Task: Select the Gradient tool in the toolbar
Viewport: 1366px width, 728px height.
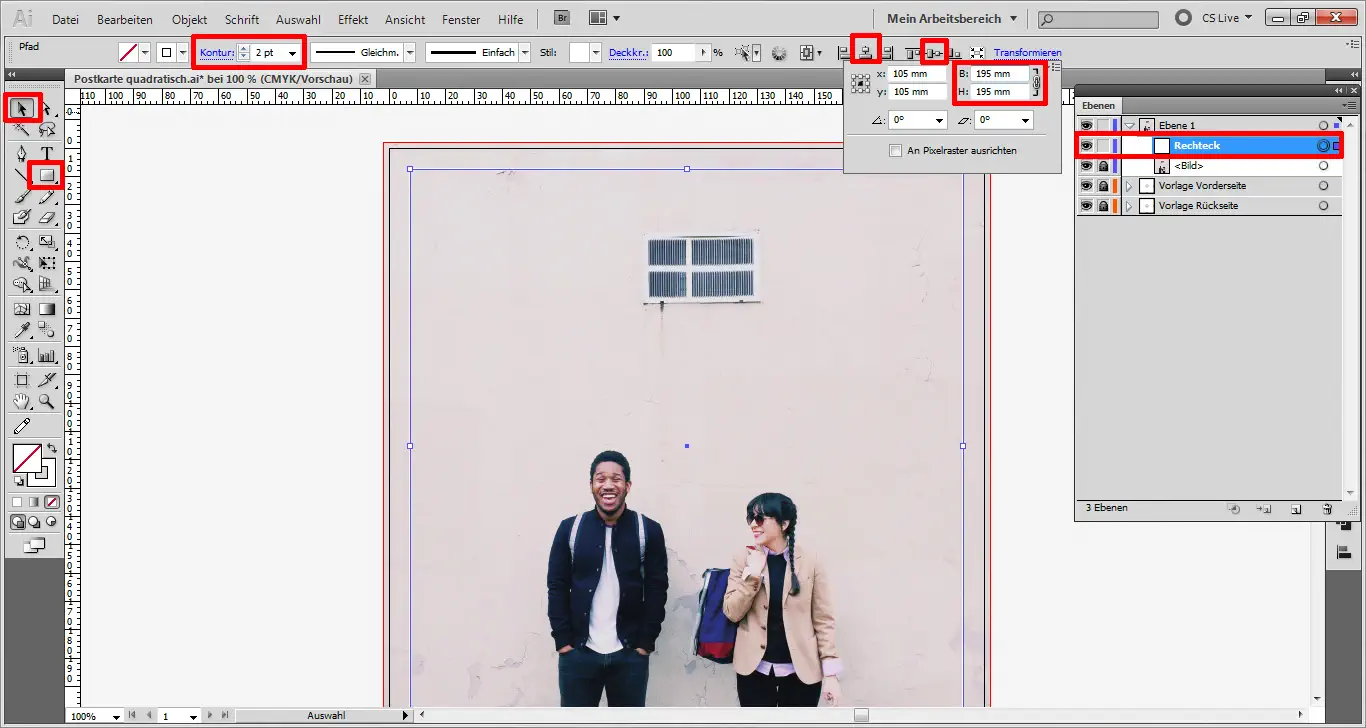Action: 46,308
